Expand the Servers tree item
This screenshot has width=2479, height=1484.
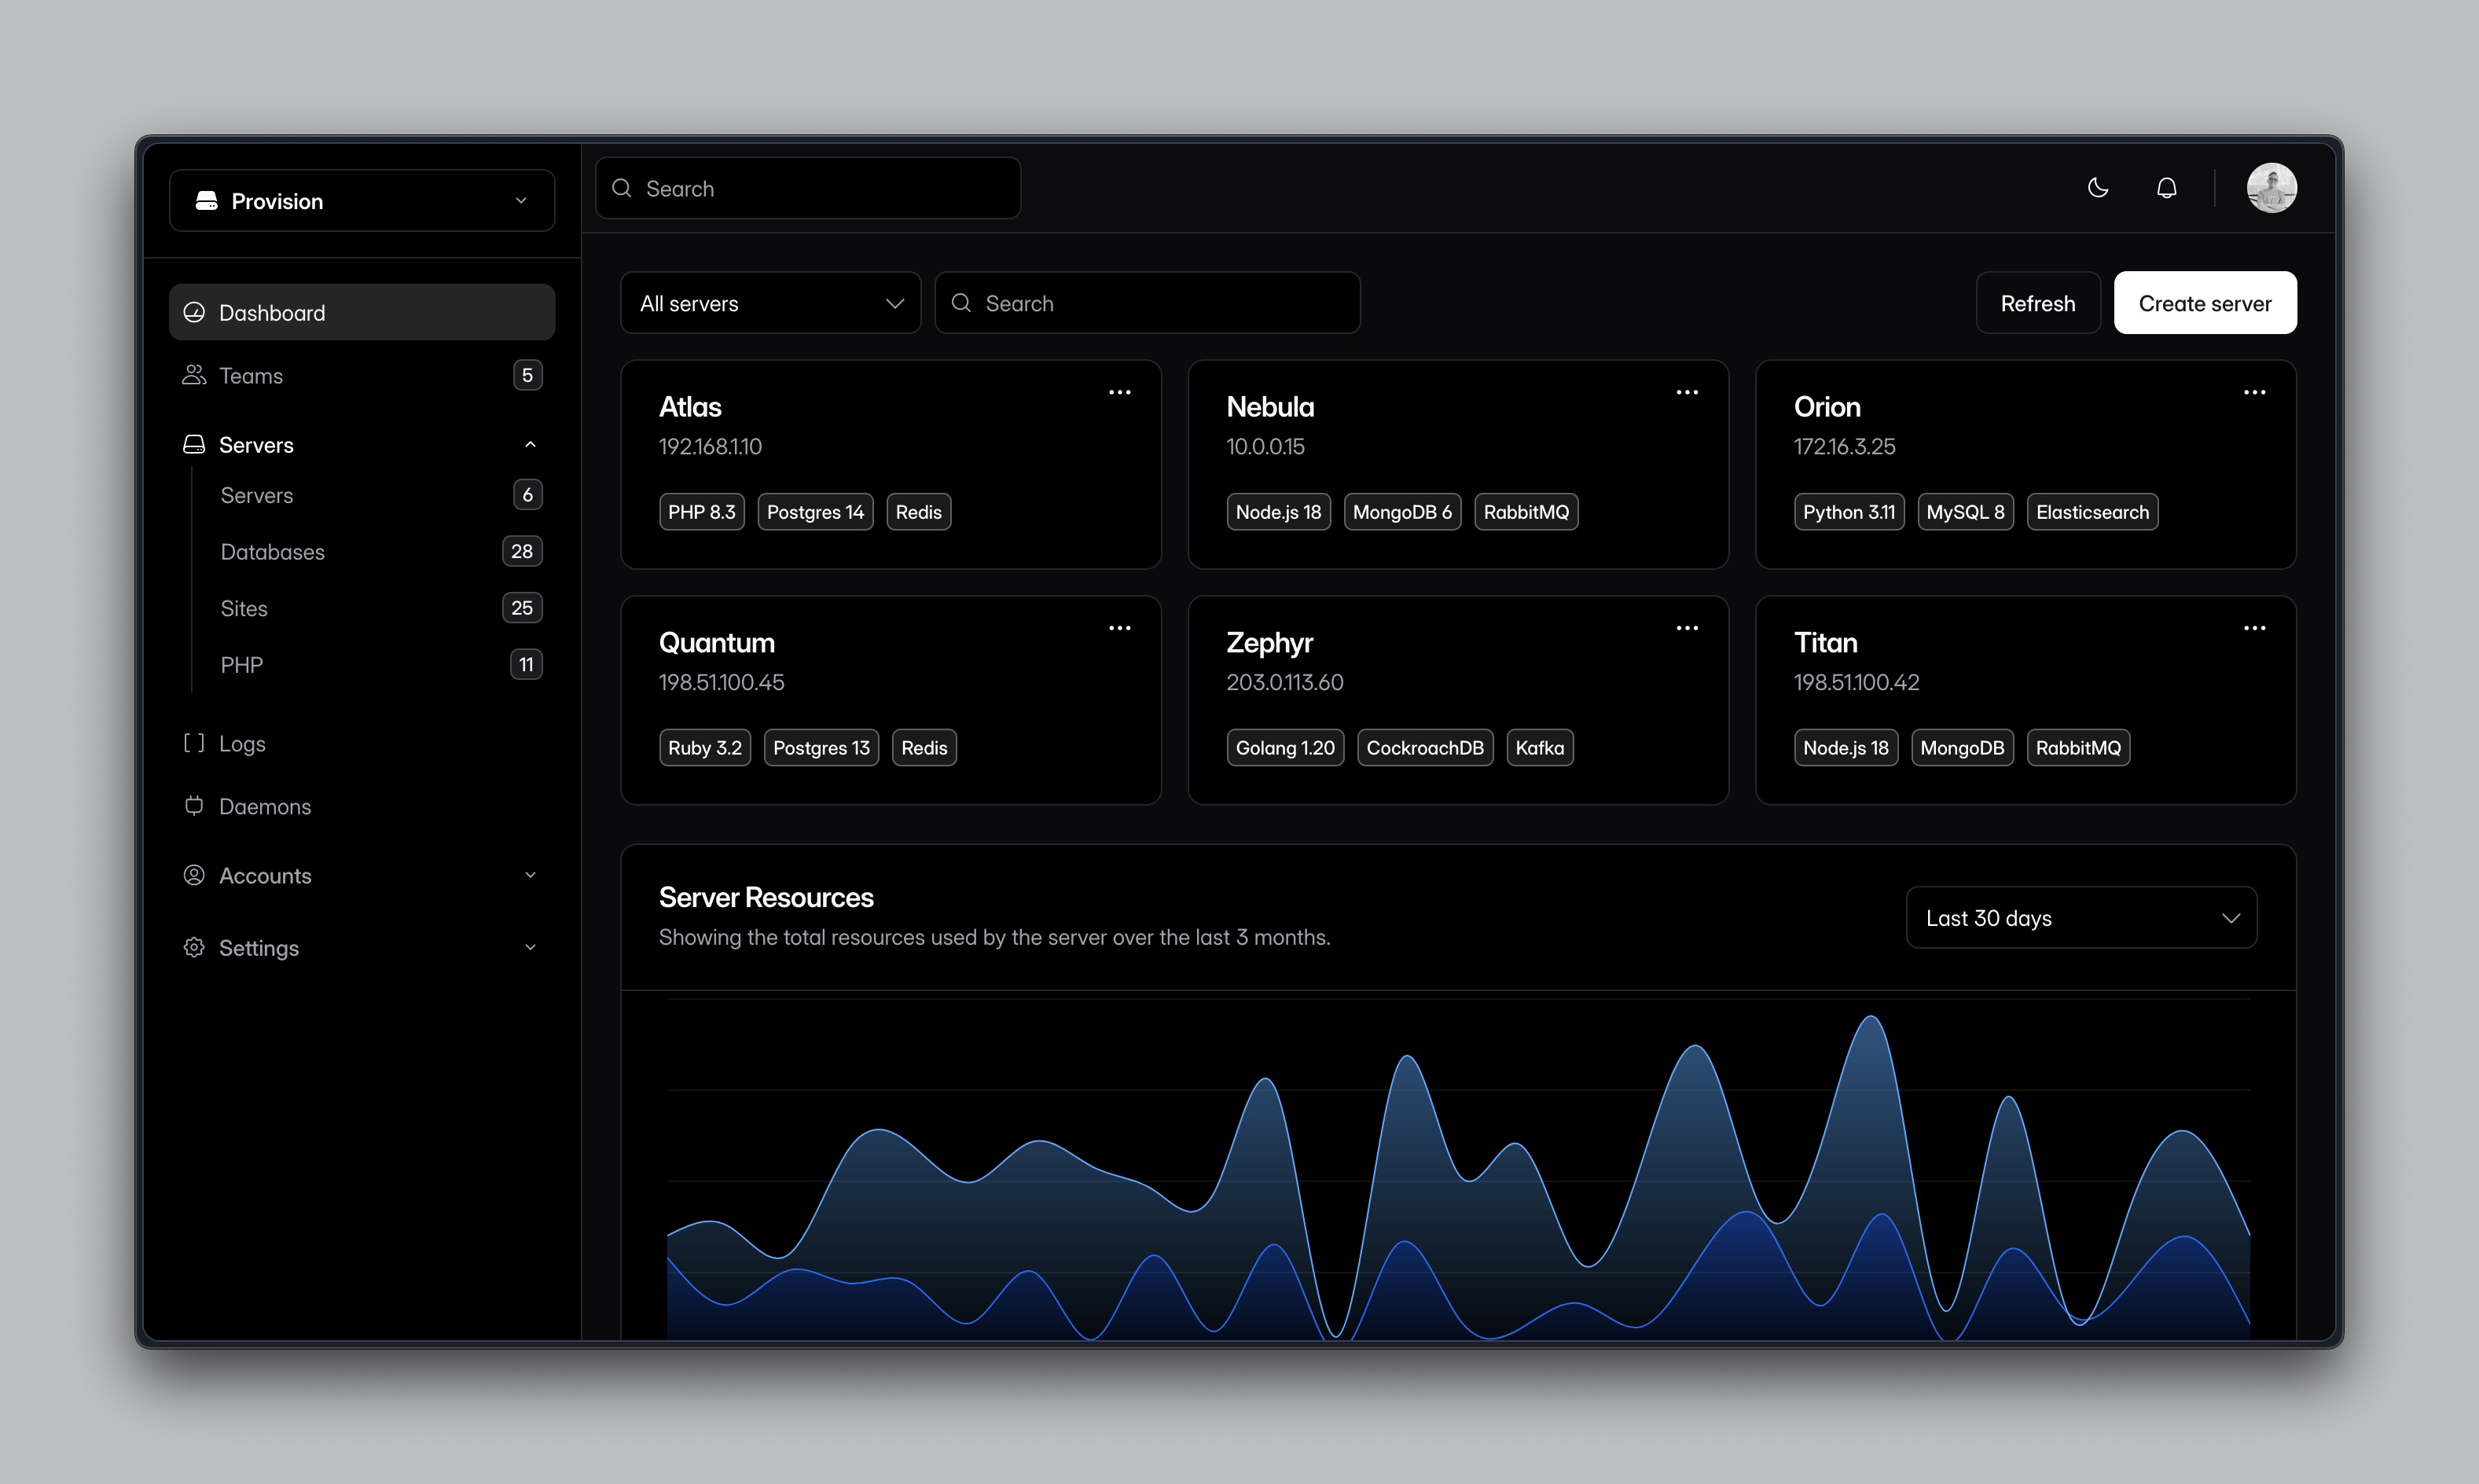(530, 443)
